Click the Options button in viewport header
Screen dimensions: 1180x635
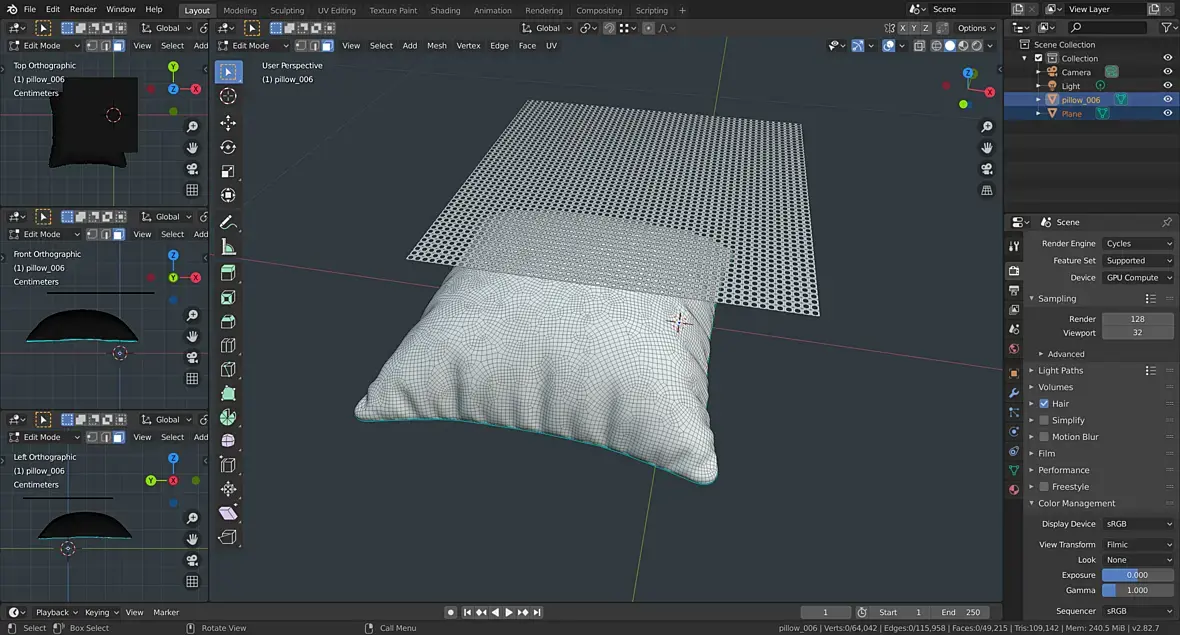click(975, 28)
